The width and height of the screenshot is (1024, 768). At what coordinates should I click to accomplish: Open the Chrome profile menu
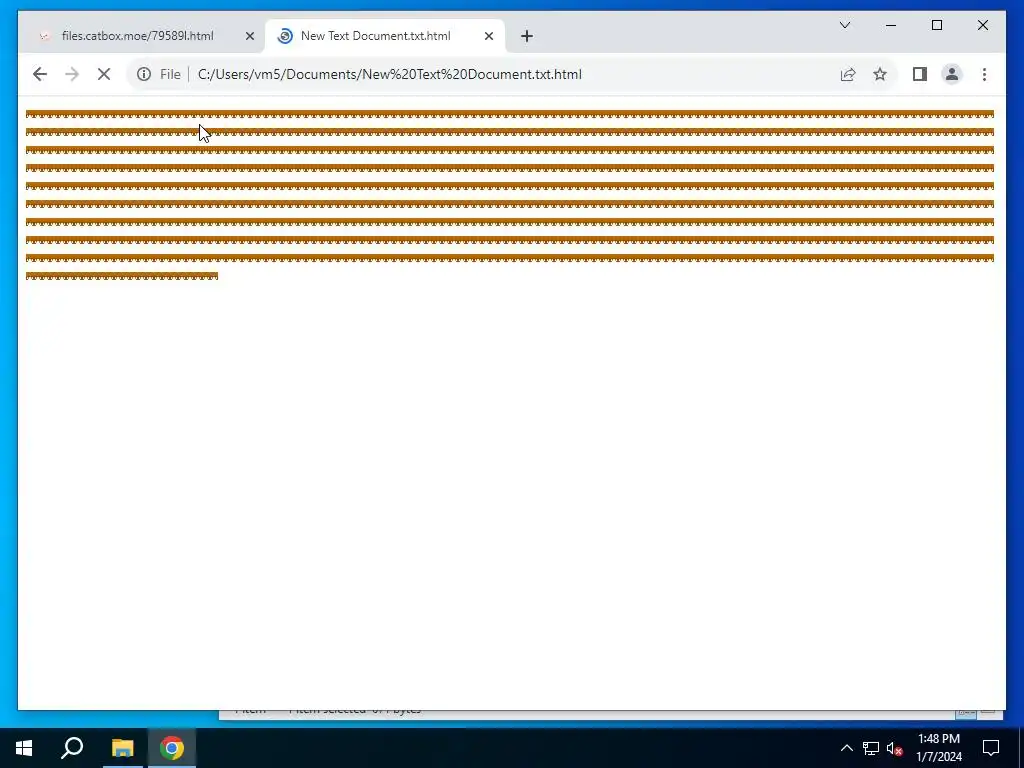(952, 74)
